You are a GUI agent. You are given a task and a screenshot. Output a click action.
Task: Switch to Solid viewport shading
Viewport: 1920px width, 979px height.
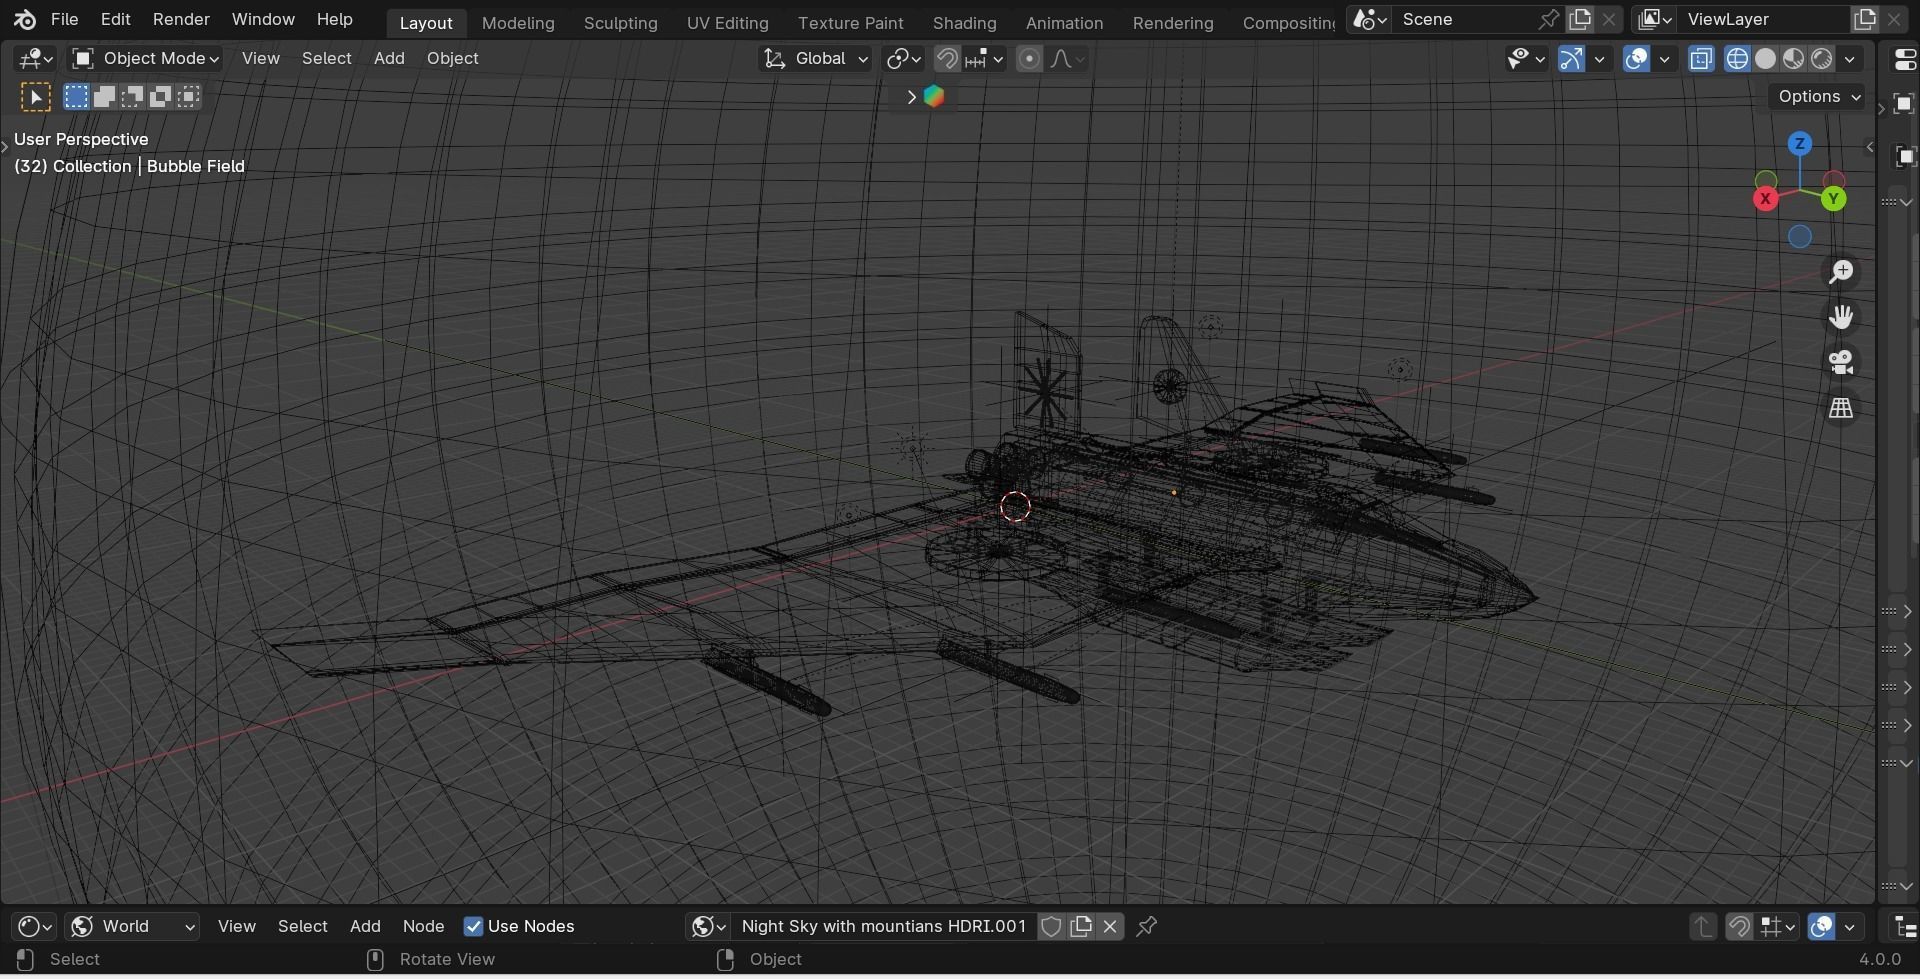(x=1765, y=58)
